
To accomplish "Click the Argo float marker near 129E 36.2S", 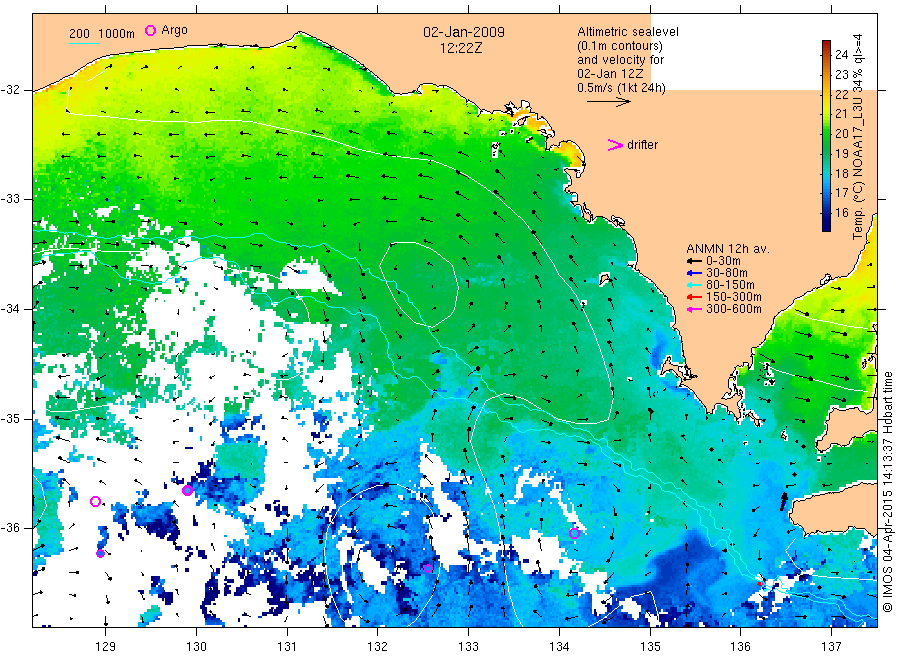I will (100, 553).
